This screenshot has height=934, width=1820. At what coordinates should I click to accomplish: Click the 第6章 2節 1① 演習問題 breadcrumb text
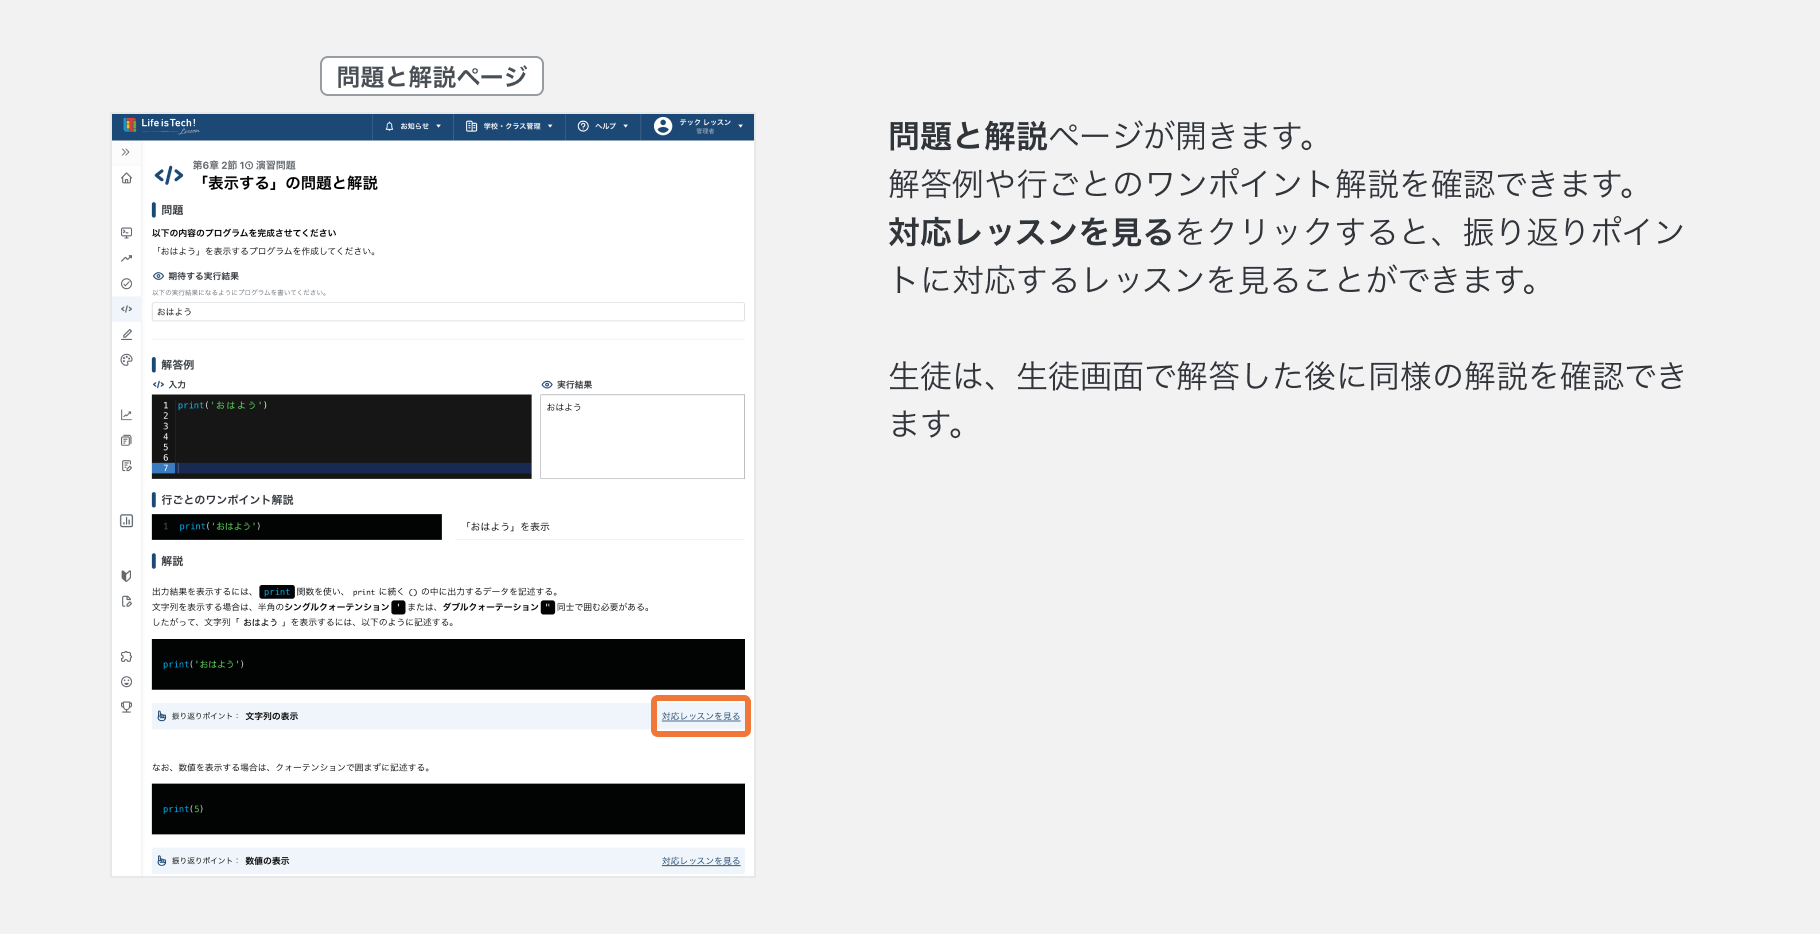244,165
